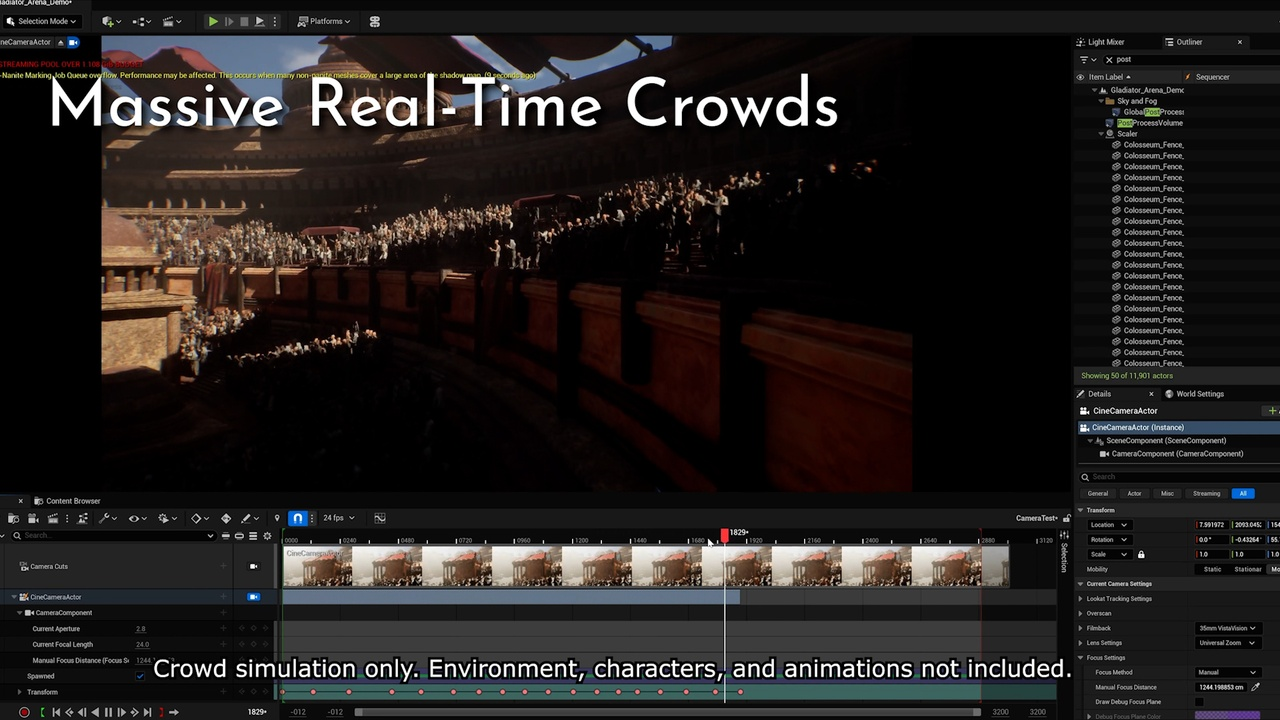Open the Platforms menu button
Screen dimensions: 1280x720
tap(326, 21)
